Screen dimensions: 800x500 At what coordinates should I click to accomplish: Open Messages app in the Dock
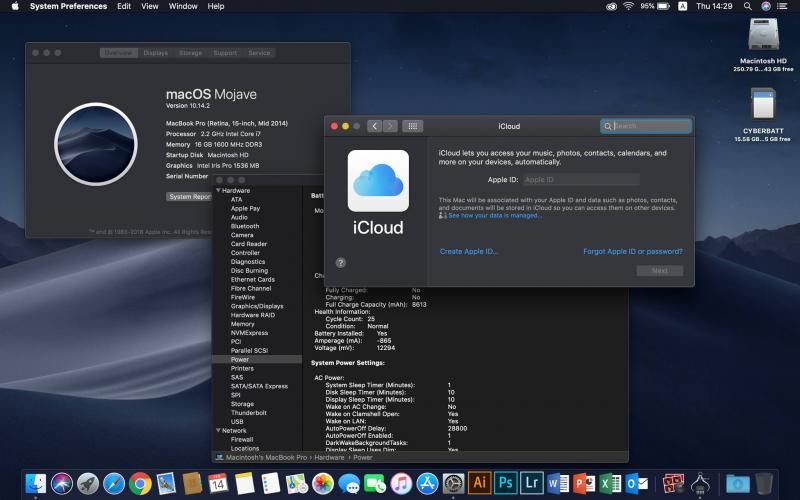tap(349, 484)
